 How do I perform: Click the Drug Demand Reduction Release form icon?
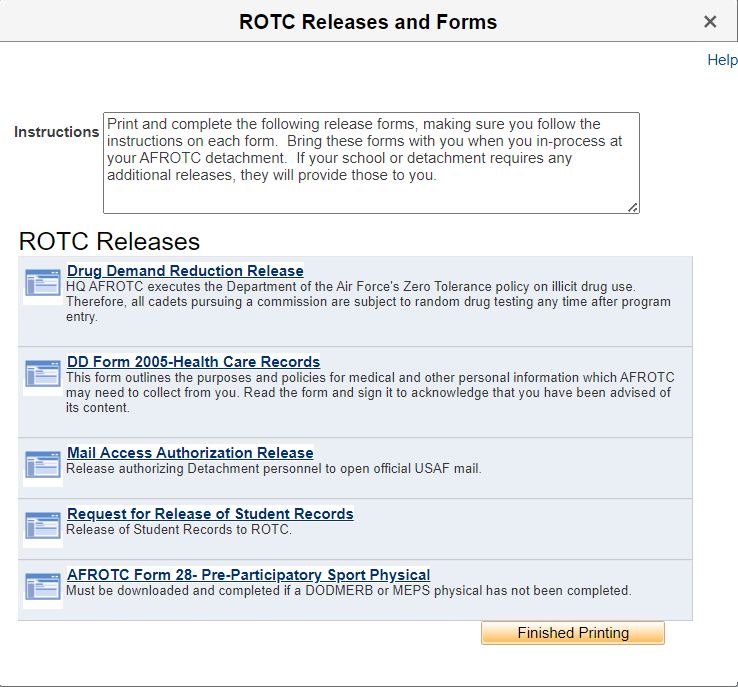(43, 284)
